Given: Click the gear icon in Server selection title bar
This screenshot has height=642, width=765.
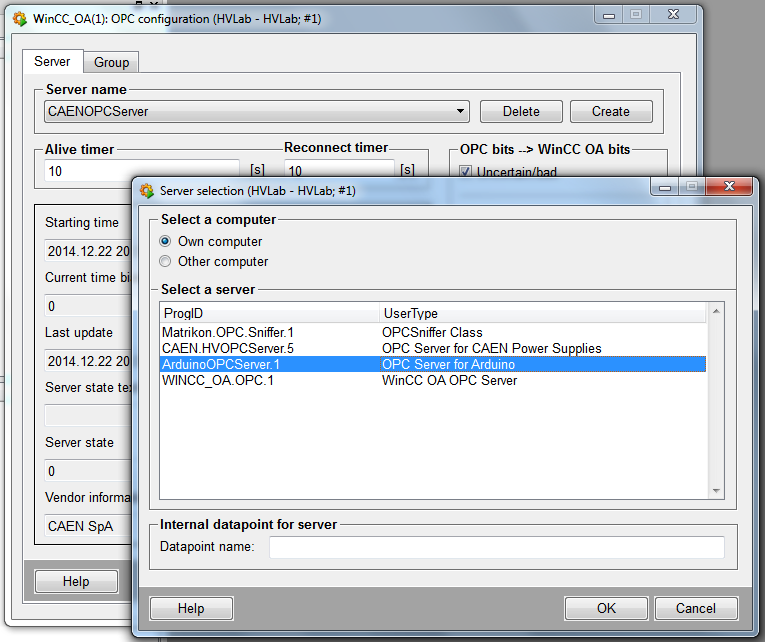Looking at the screenshot, I should click(x=146, y=190).
